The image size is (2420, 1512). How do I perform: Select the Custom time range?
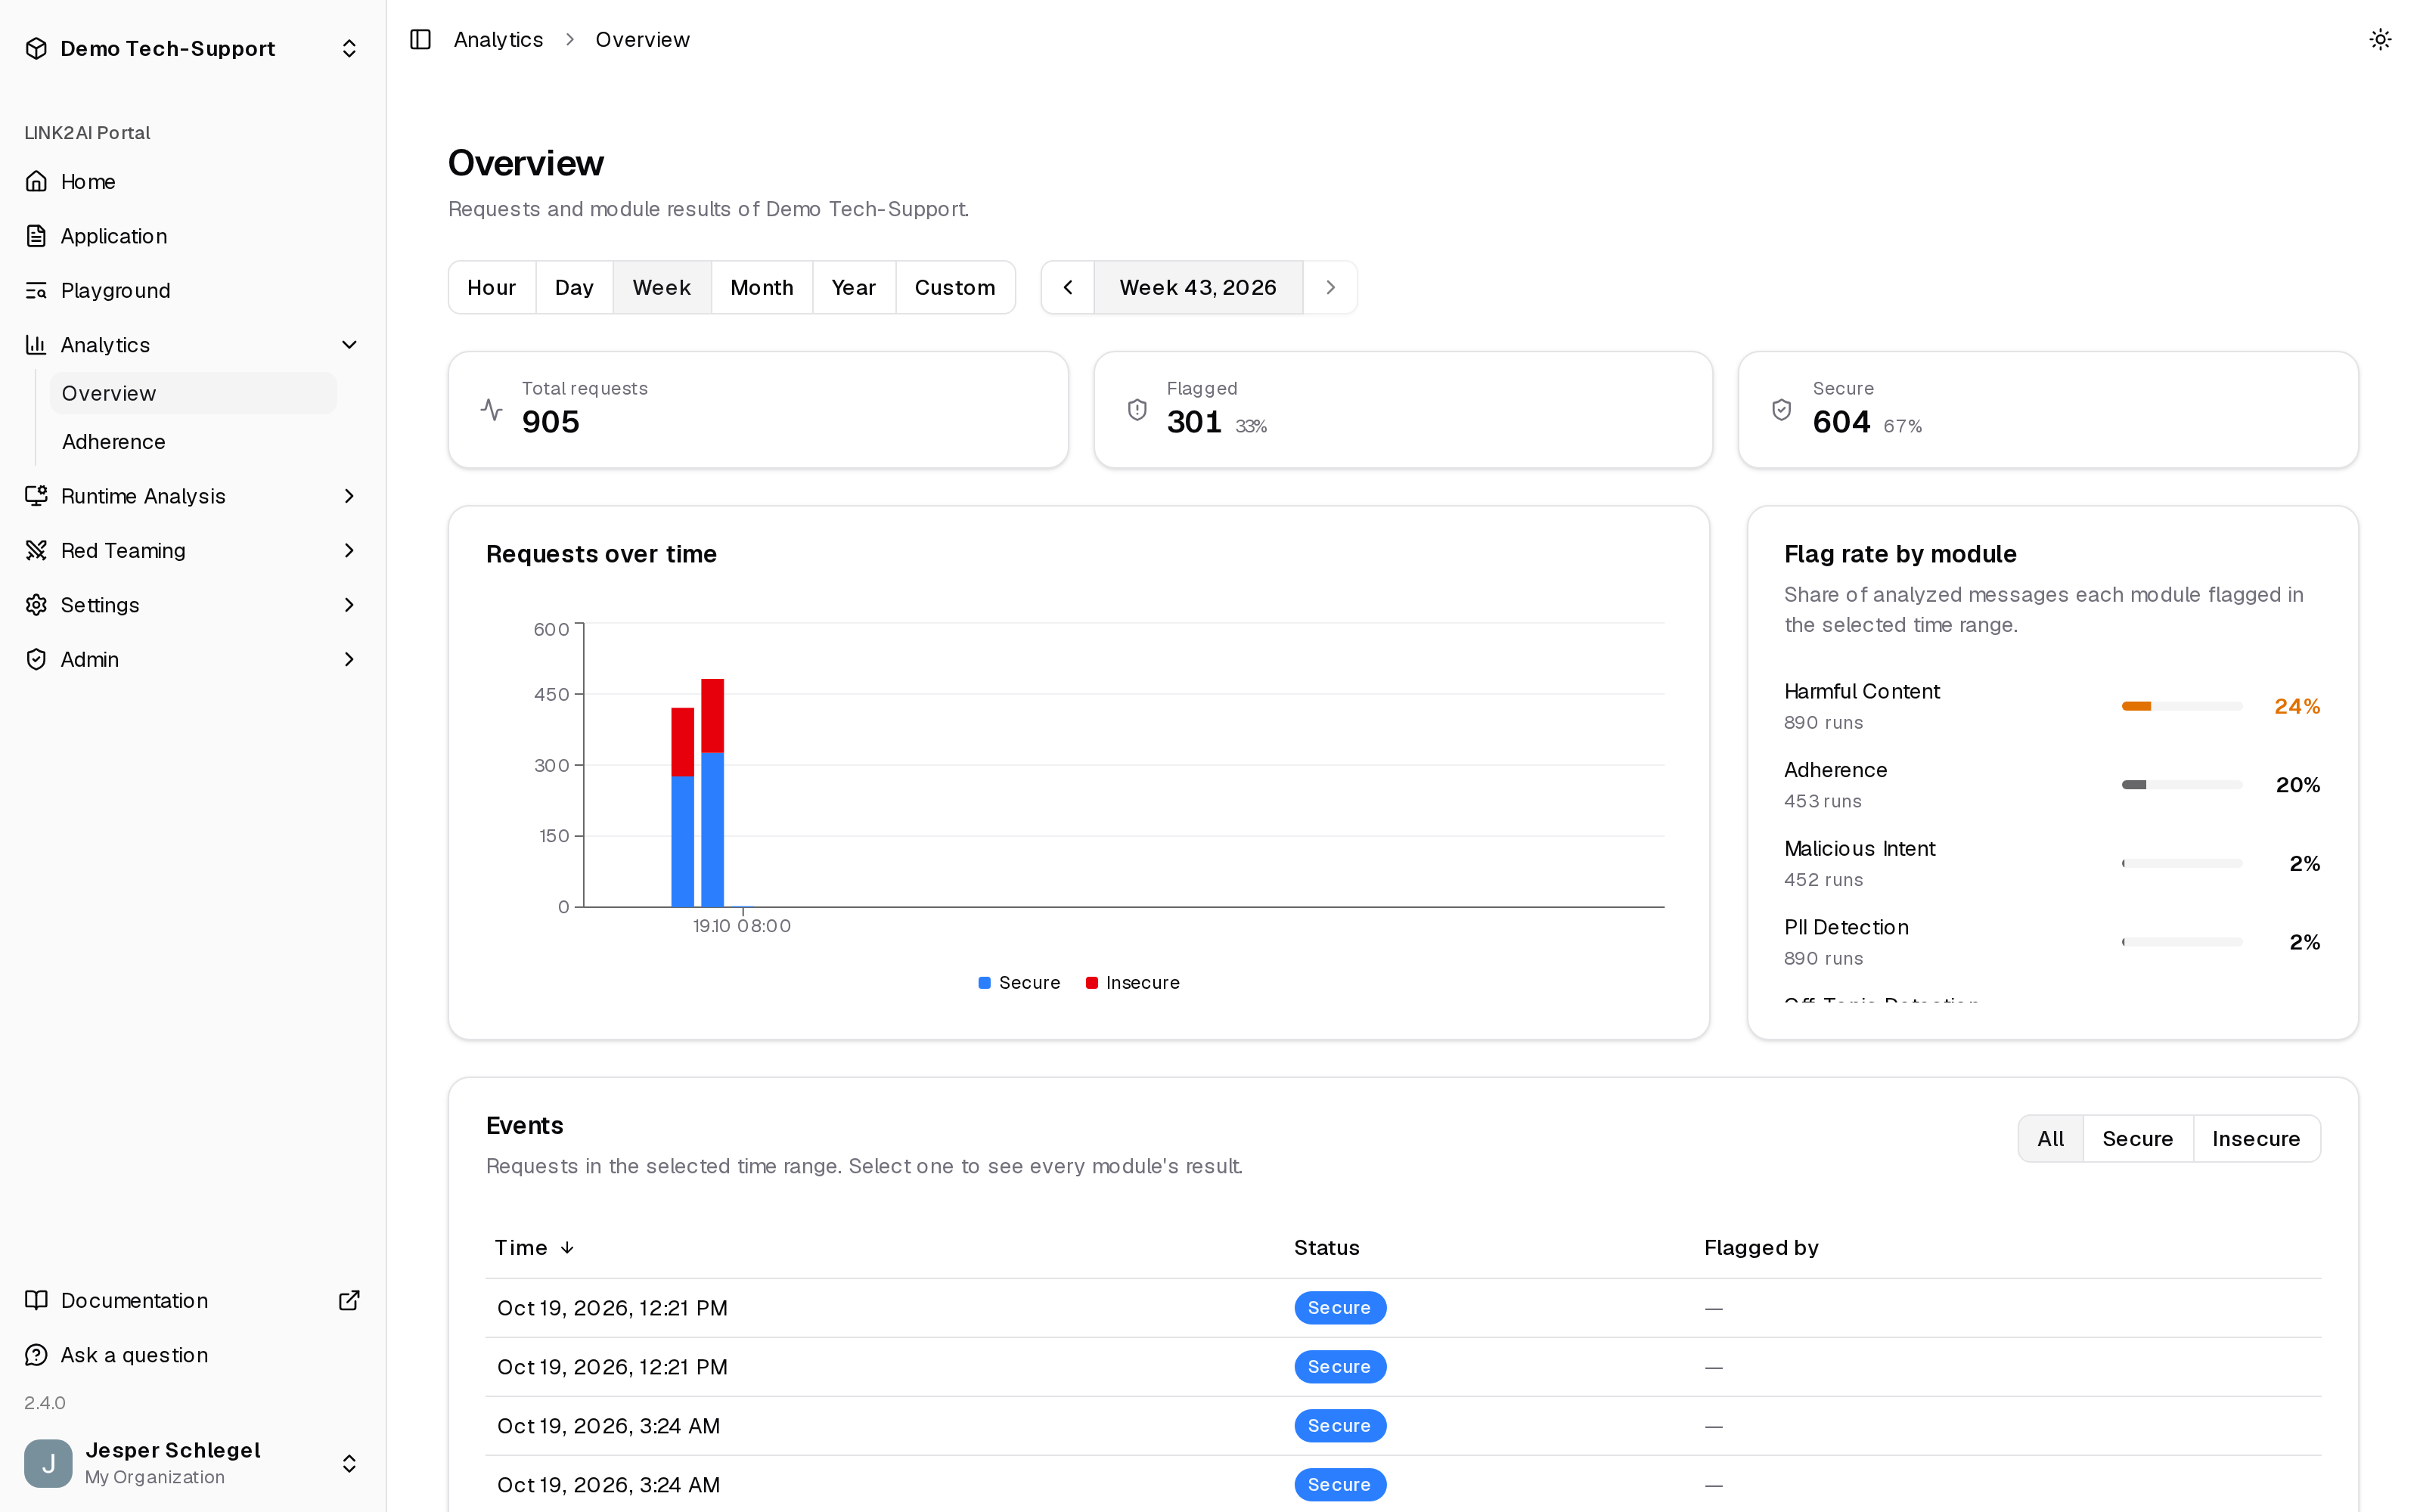coord(955,287)
